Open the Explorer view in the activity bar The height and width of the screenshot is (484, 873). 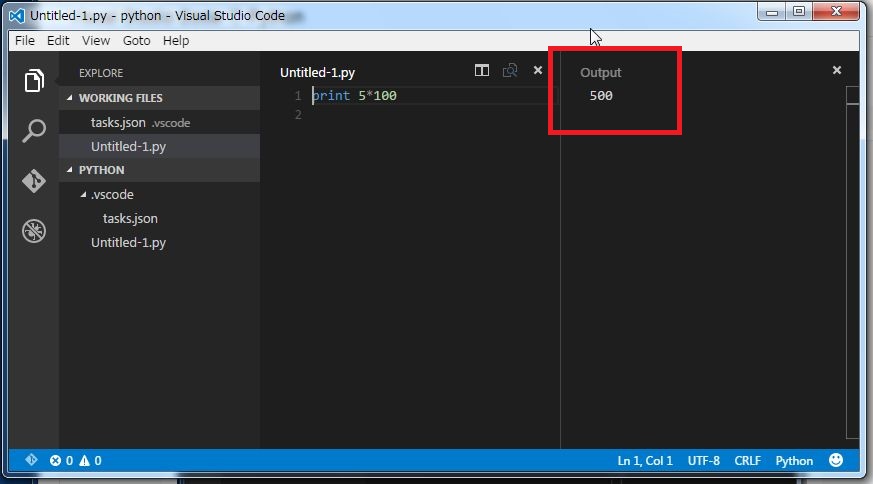click(x=34, y=81)
